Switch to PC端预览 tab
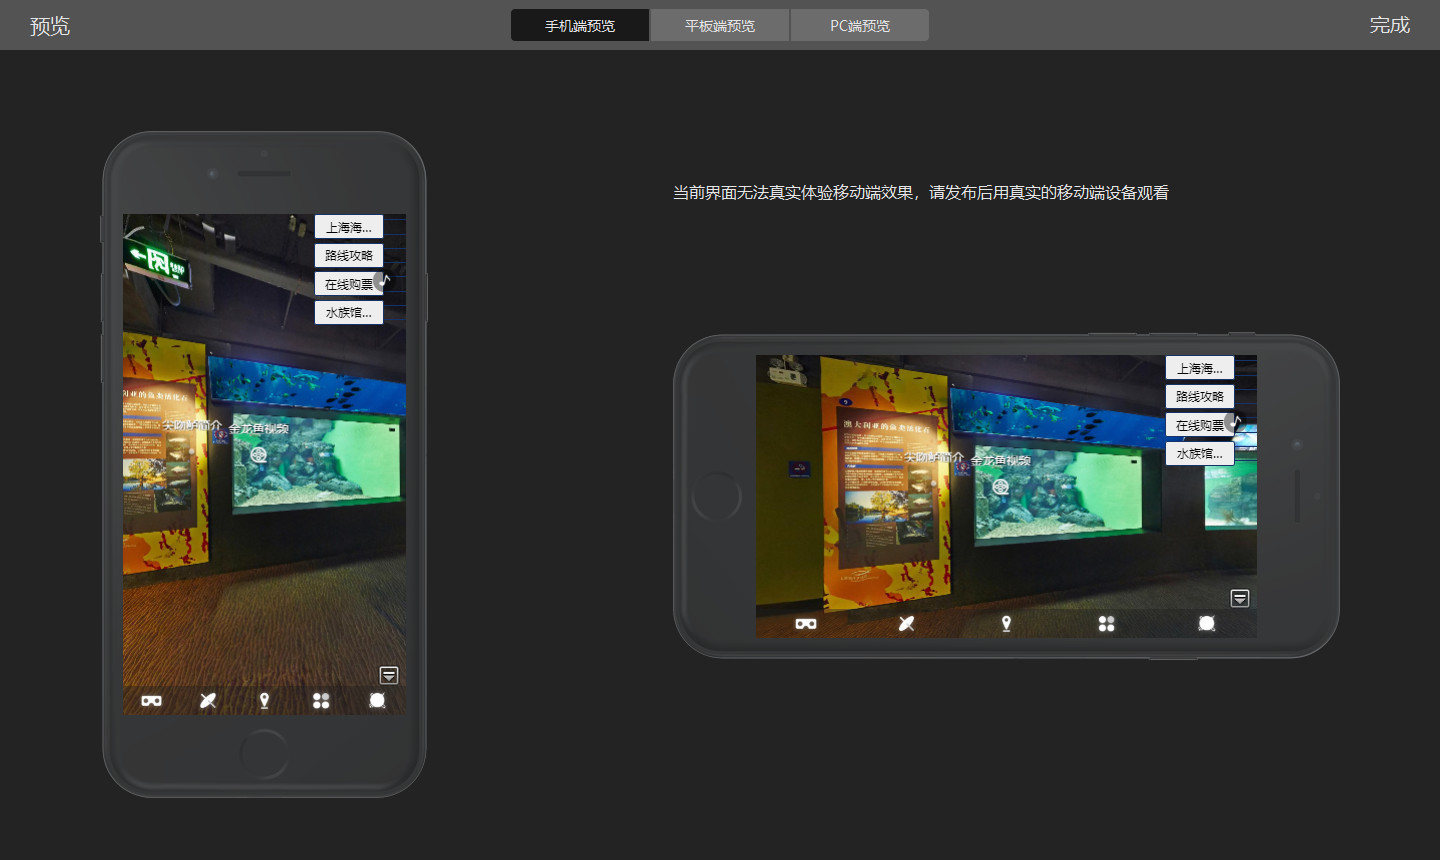Image resolution: width=1440 pixels, height=860 pixels. point(860,26)
